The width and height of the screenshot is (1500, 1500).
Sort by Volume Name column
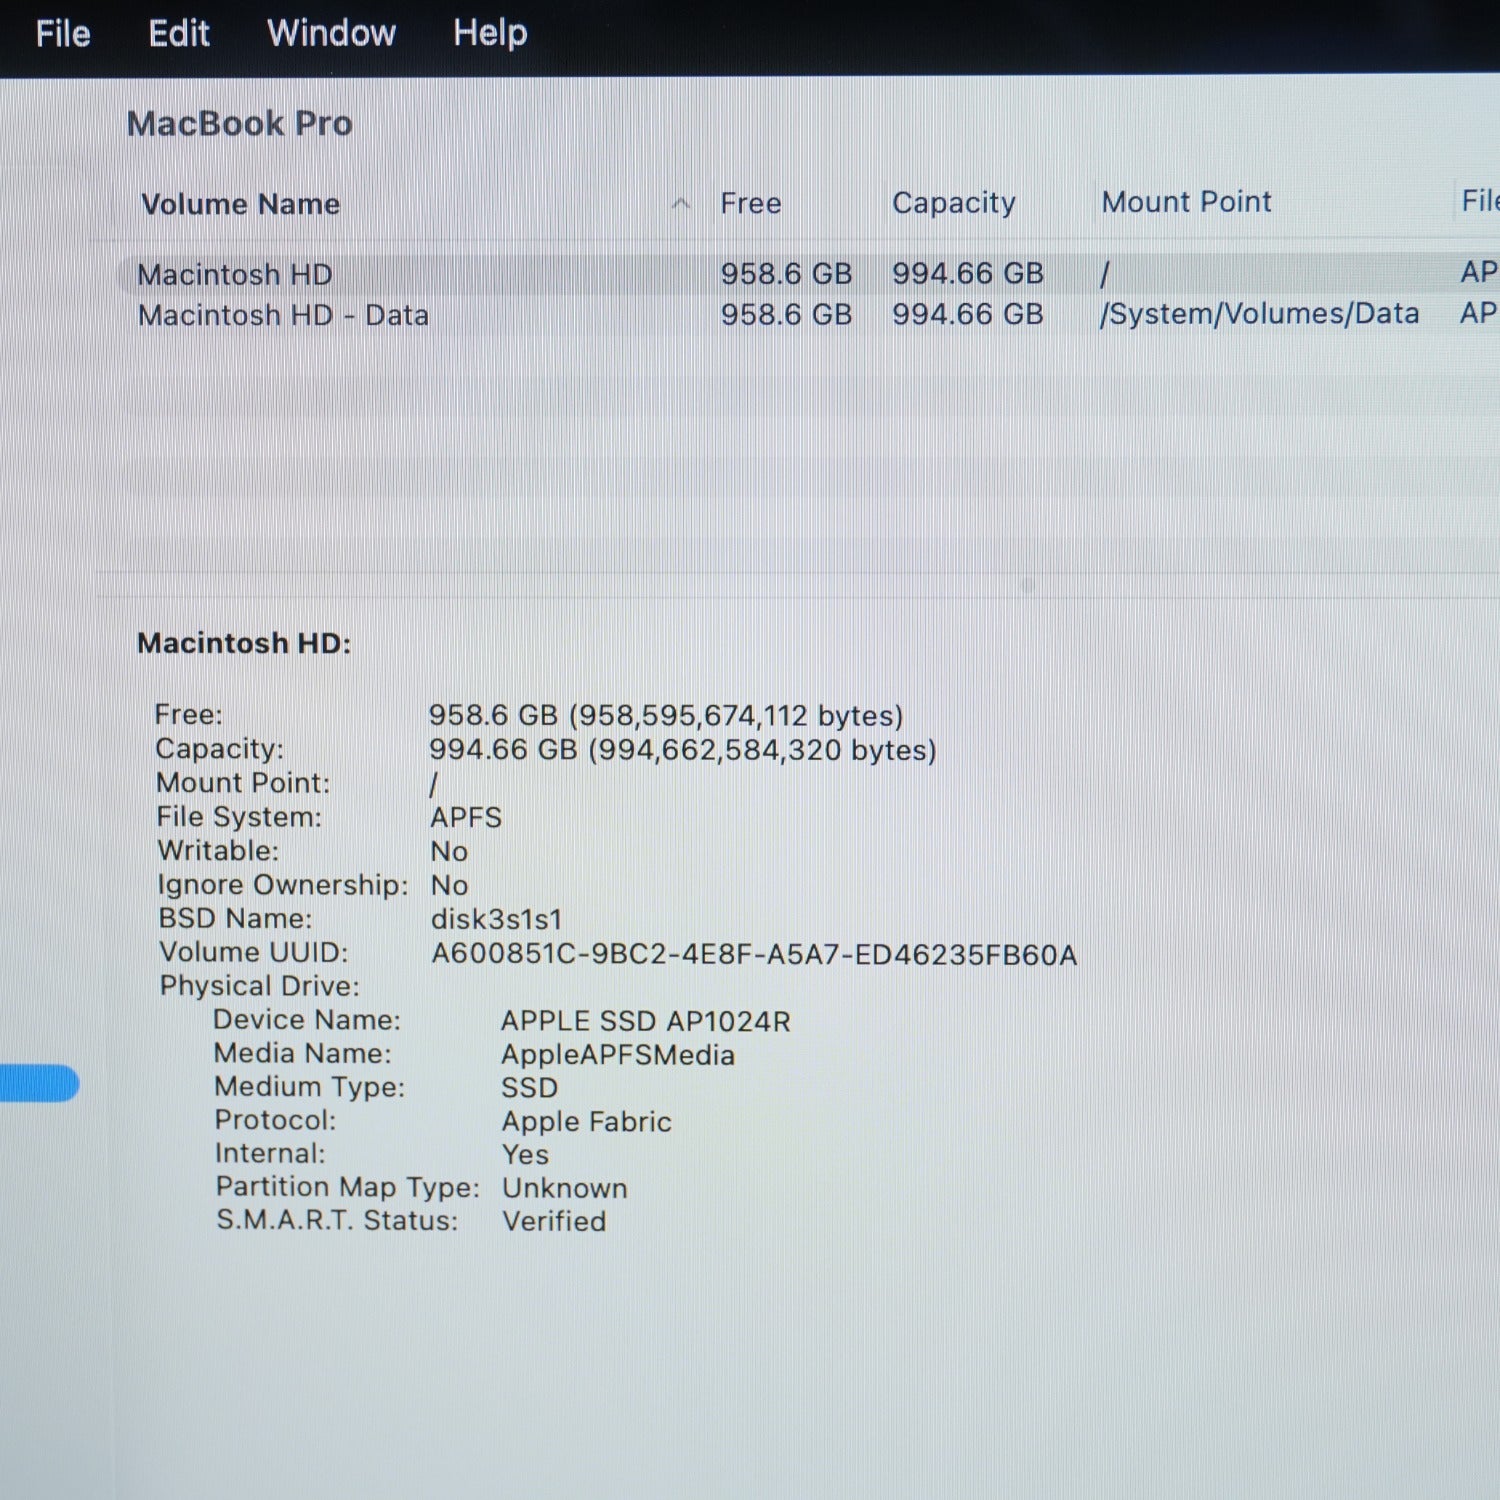[240, 204]
